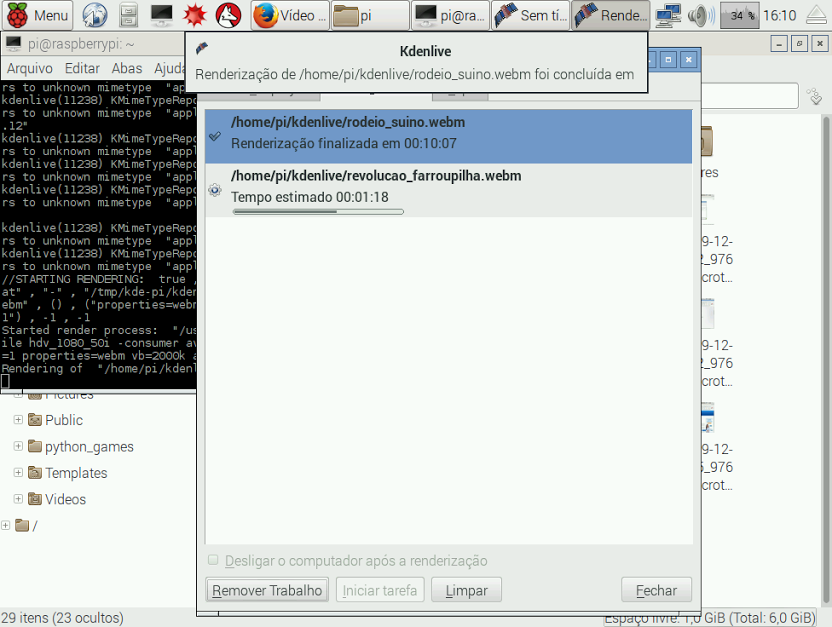Expand the root / tree node
Screen dimensions: 832x627
pos(5,525)
